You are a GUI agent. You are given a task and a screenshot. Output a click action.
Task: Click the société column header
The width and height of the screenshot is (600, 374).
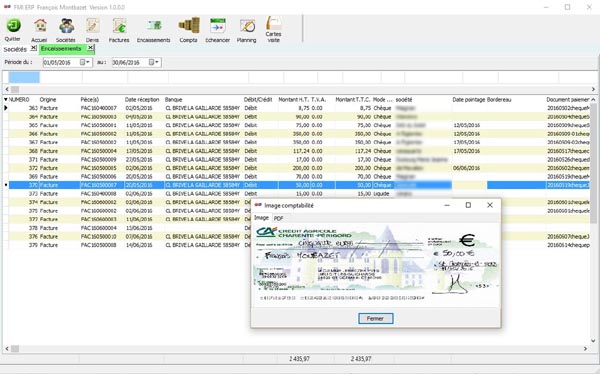point(404,100)
